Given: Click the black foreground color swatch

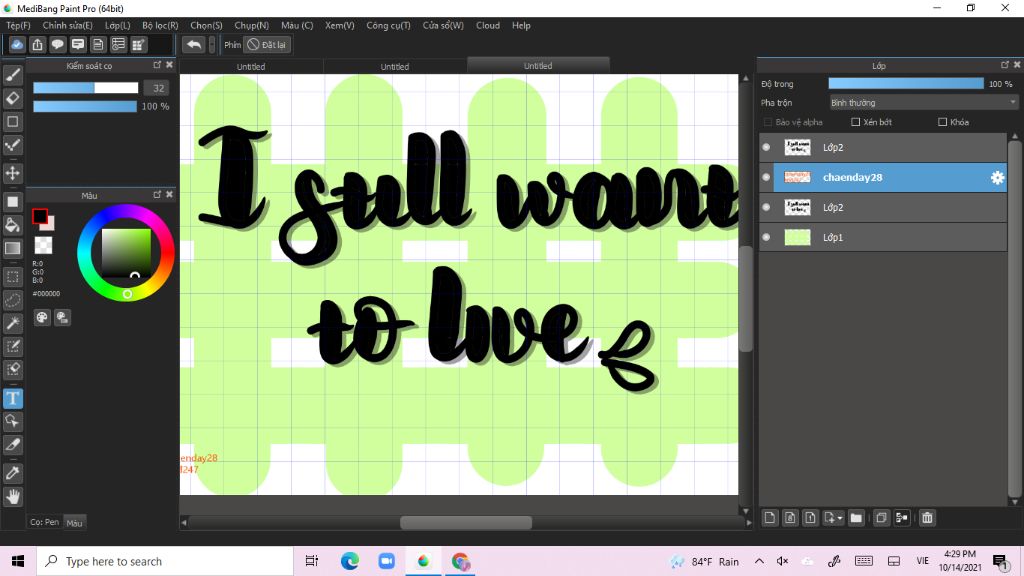Looking at the screenshot, I should [x=40, y=216].
